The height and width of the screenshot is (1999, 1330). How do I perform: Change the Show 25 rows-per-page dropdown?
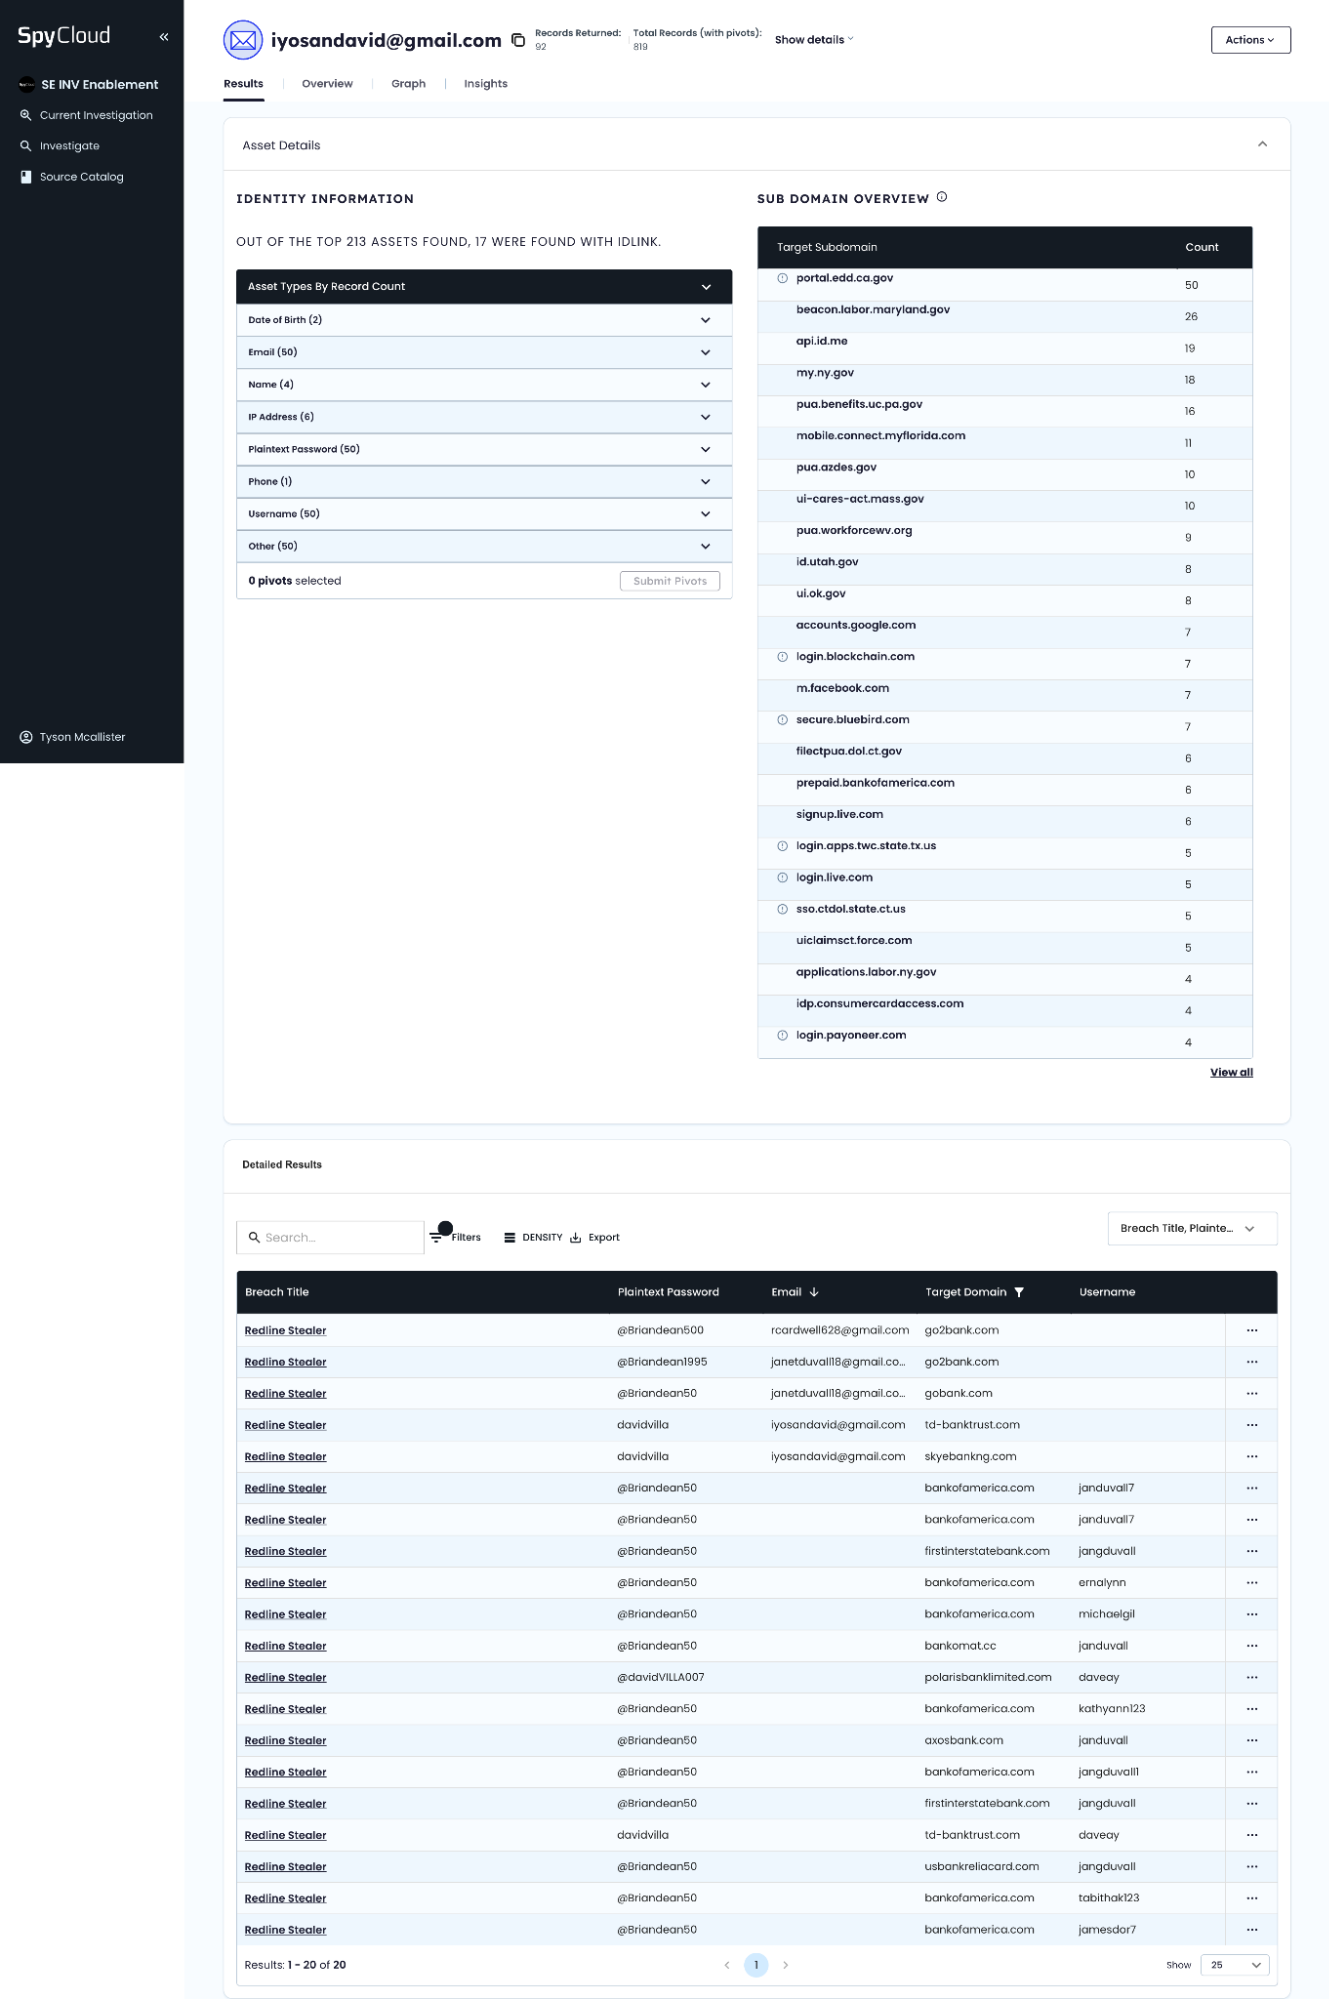pos(1235,1965)
